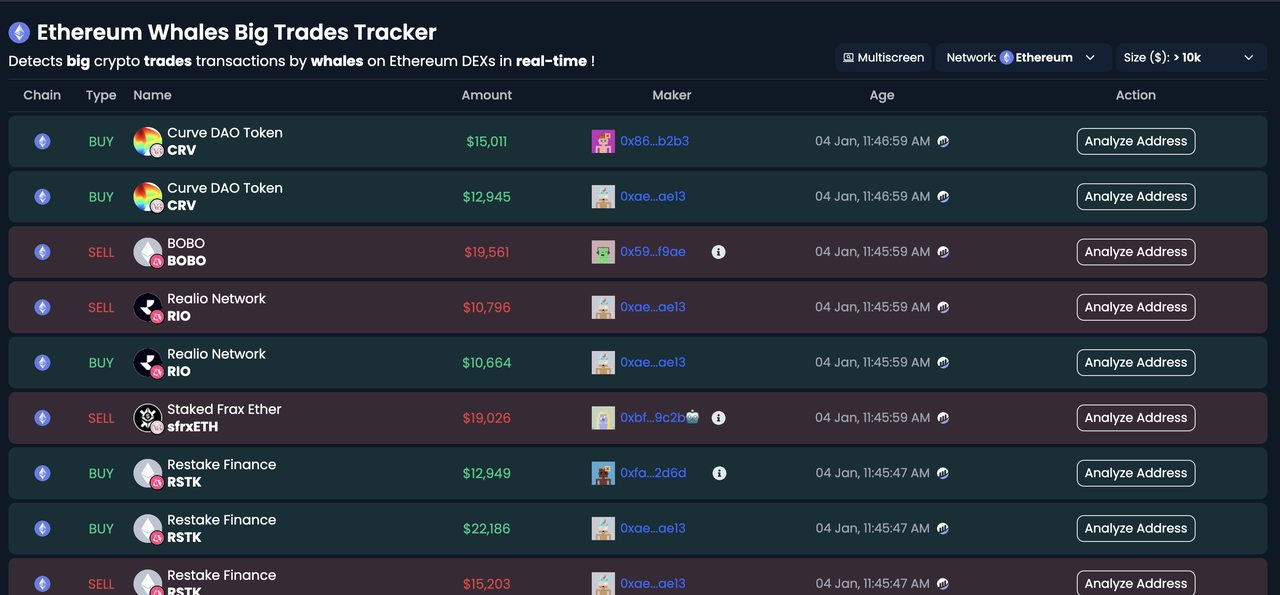Click the Realio Network token logo
This screenshot has height=595, width=1280.
[147, 306]
